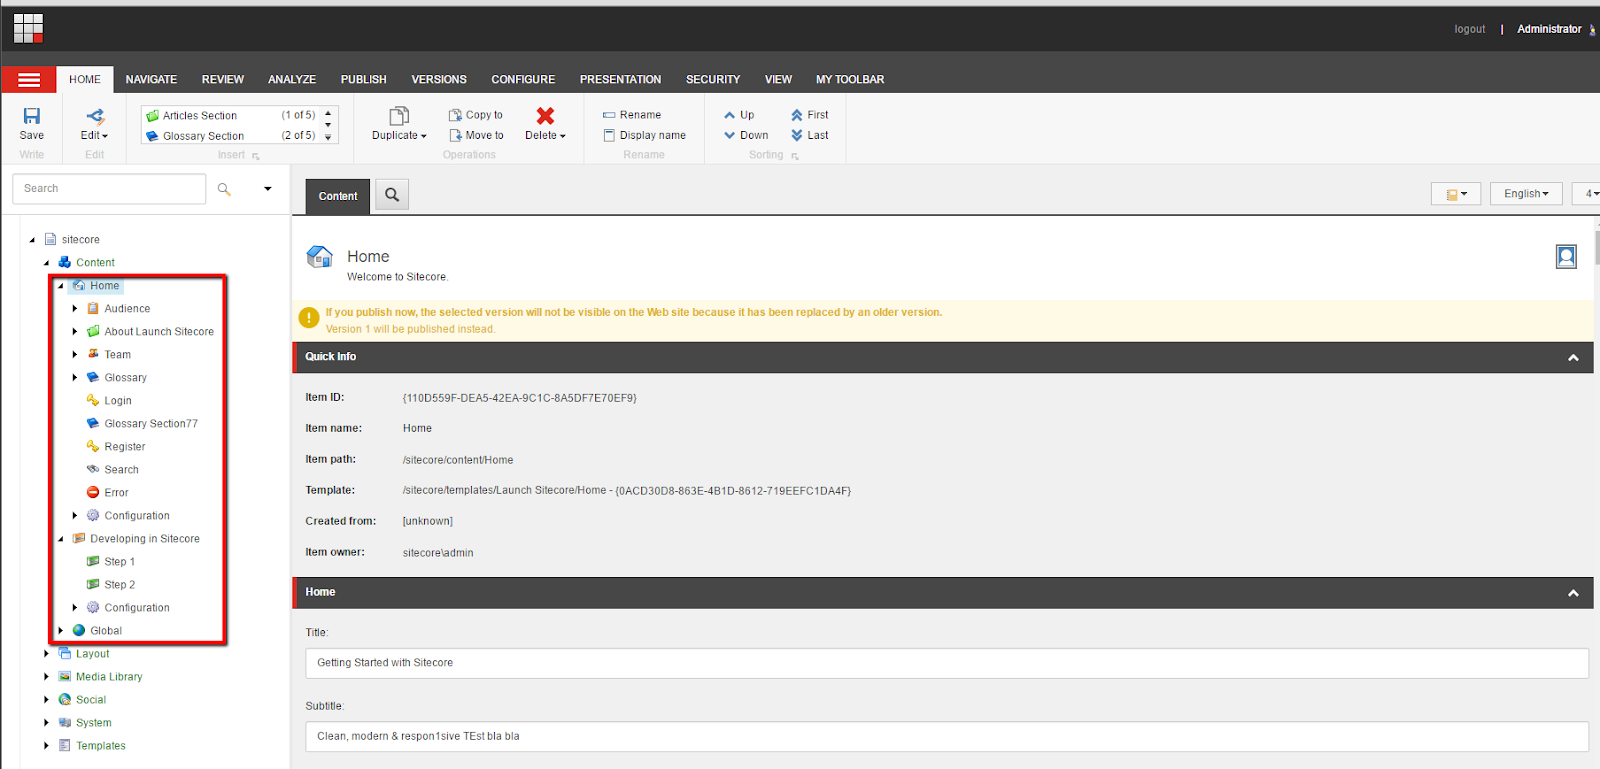This screenshot has width=1600, height=769.
Task: Save the item with the Save icon
Action: [x=32, y=116]
